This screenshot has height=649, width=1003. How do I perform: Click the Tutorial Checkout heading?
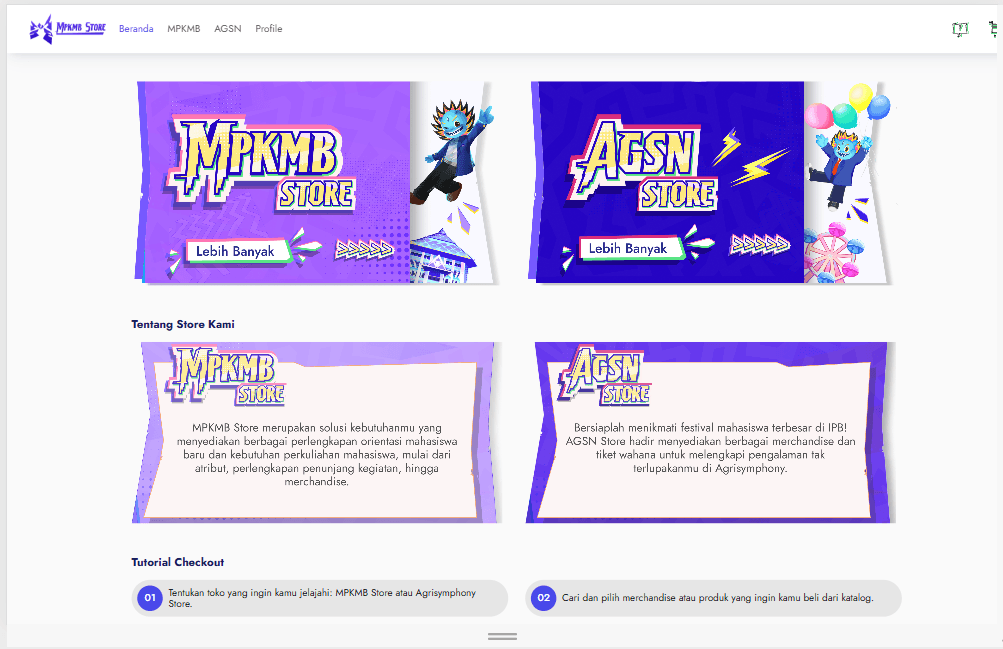178,562
